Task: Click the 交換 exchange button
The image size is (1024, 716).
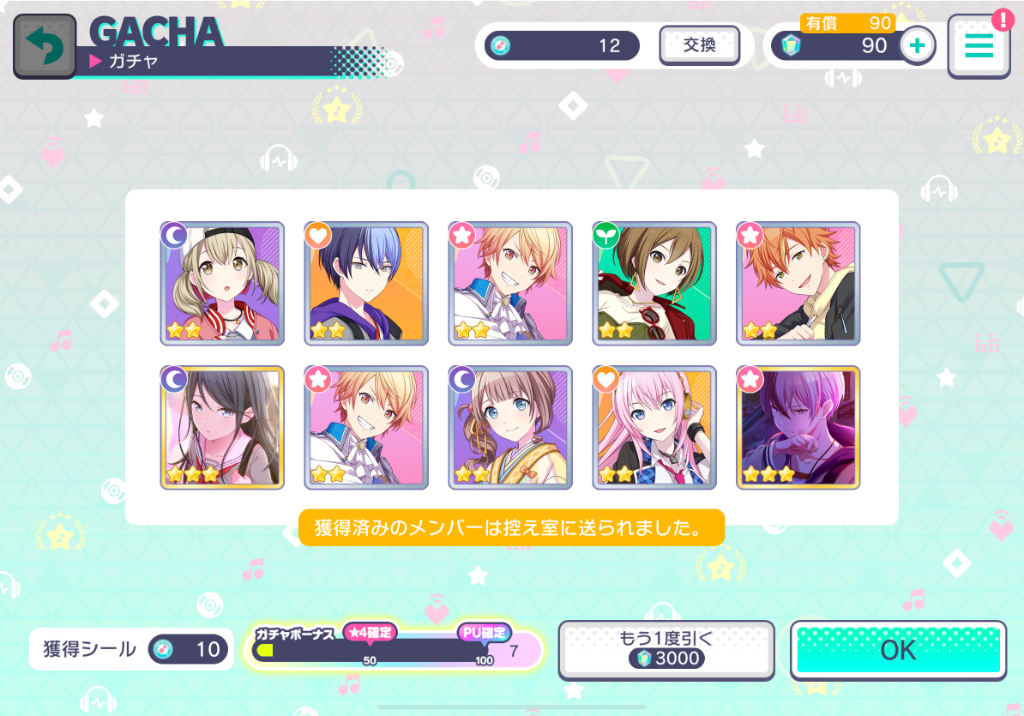Action: click(x=699, y=45)
